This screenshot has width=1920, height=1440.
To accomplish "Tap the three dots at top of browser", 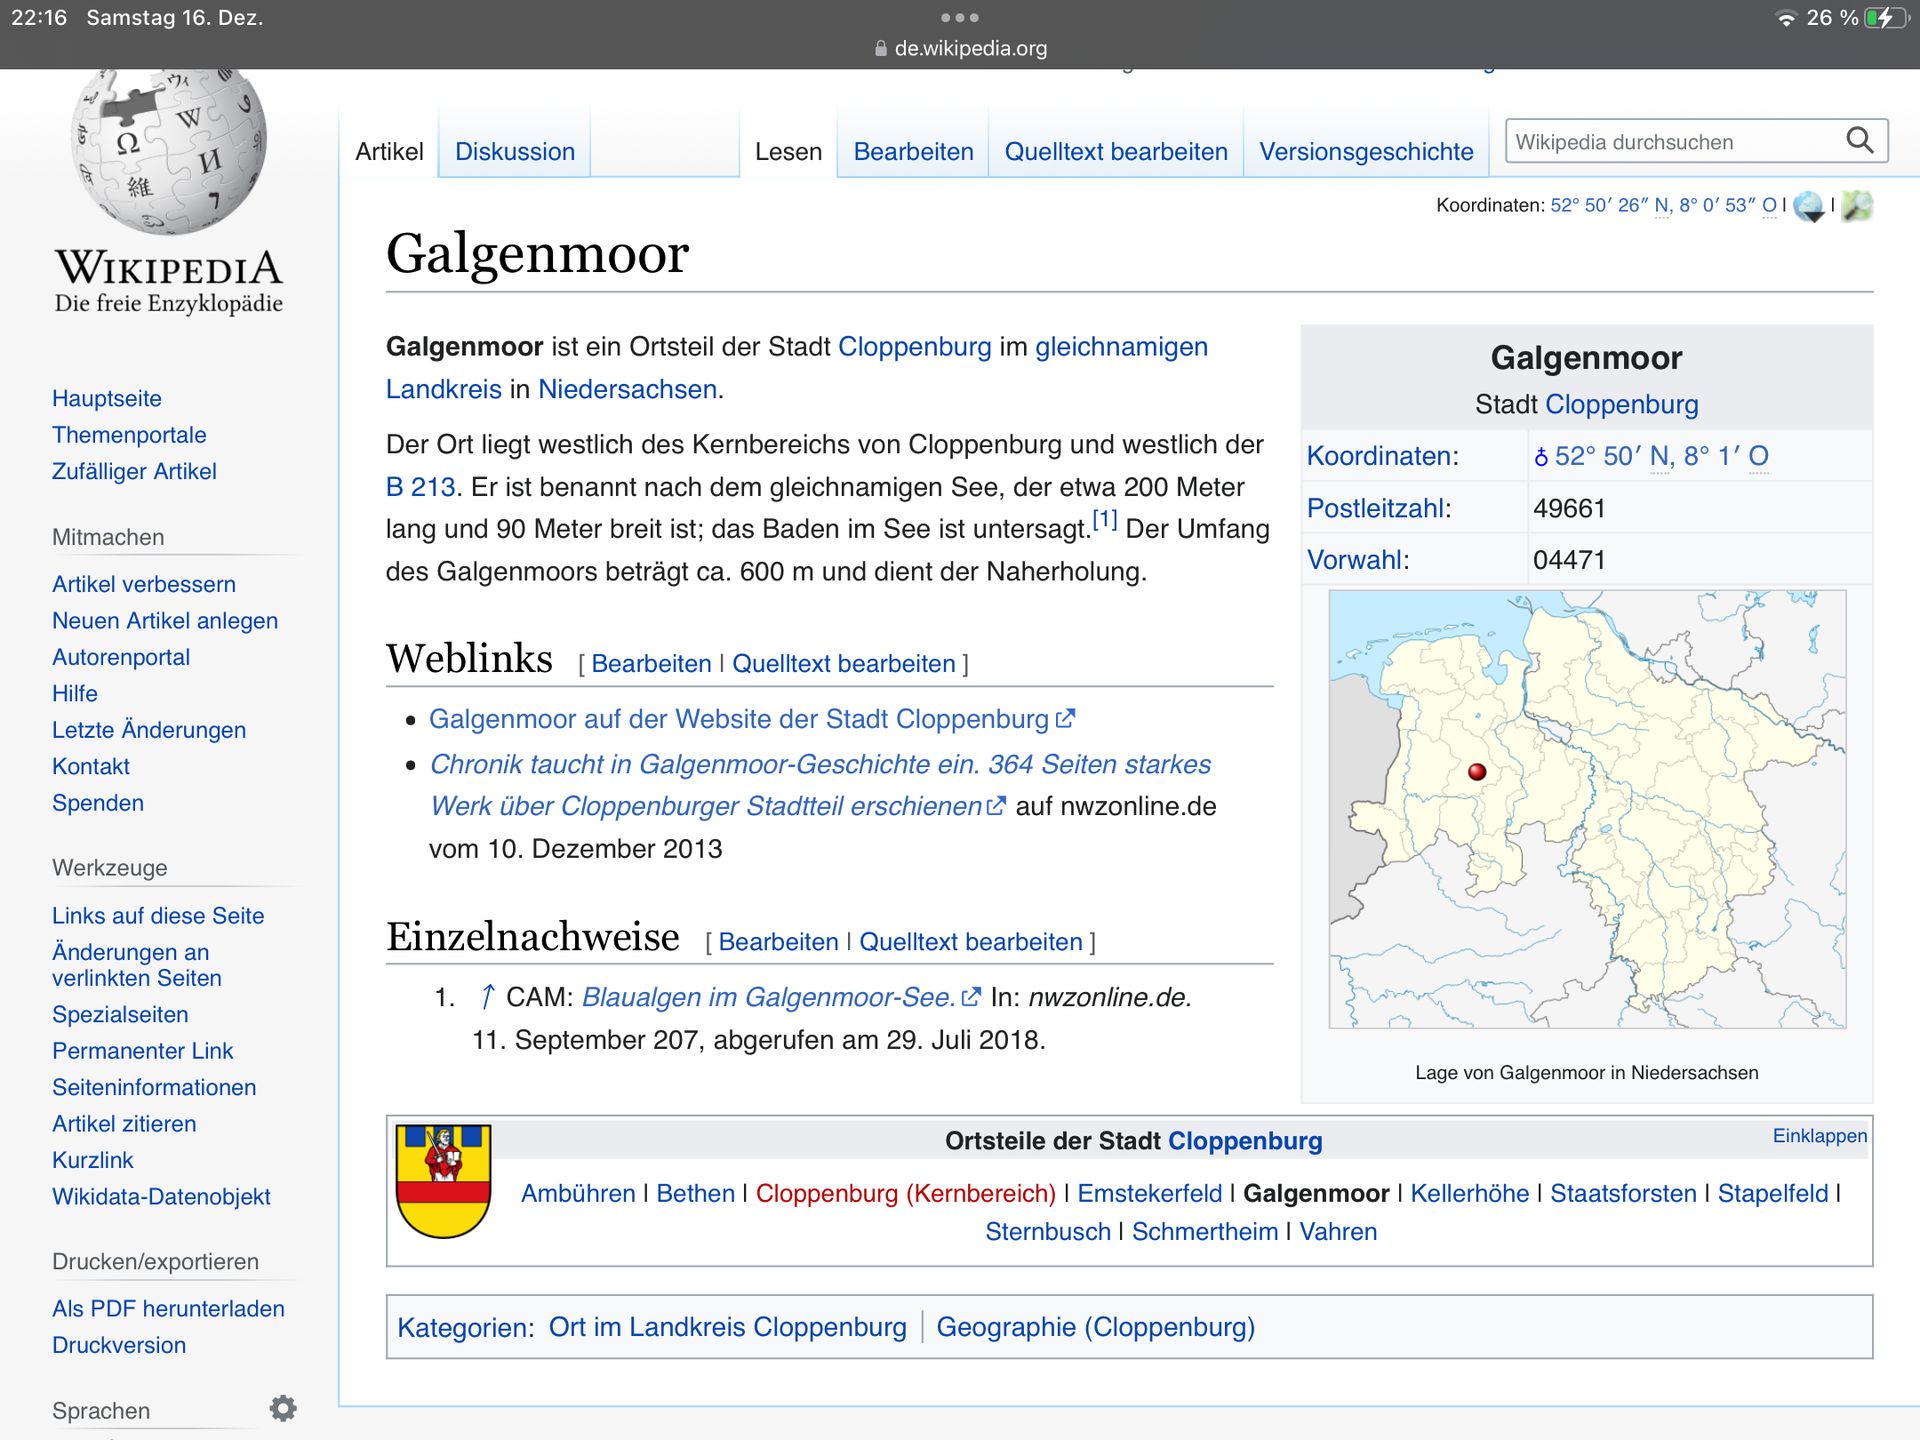I will 960,18.
